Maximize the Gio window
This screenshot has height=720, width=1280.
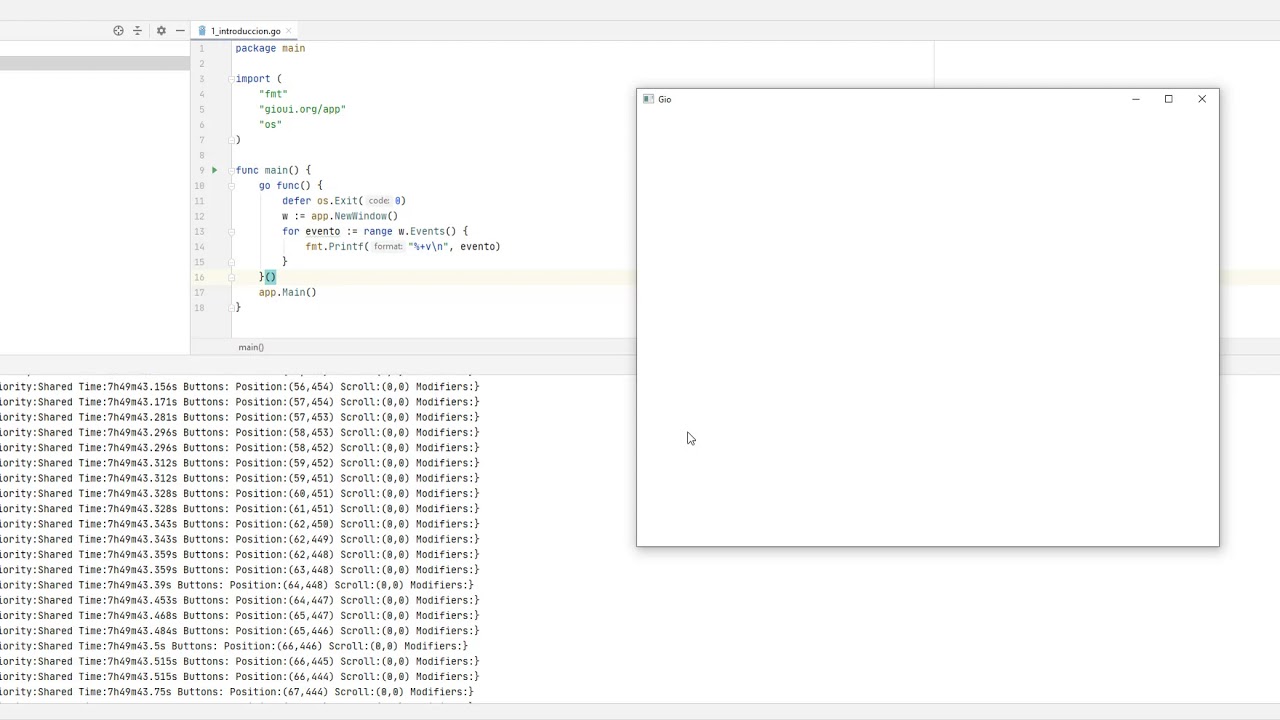(1168, 99)
